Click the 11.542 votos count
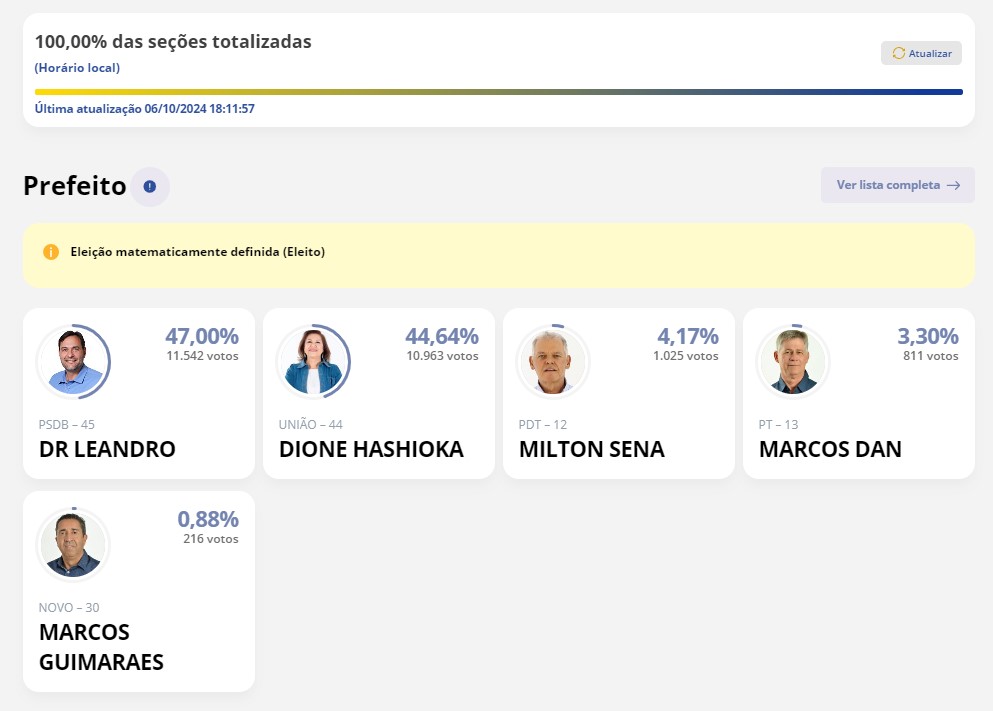Viewport: 993px width, 711px height. (203, 356)
